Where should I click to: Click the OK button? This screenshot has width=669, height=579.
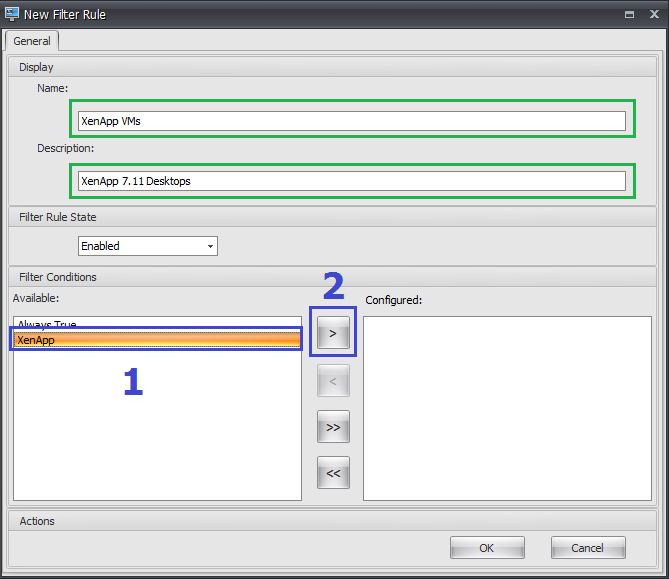pyautogui.click(x=486, y=548)
